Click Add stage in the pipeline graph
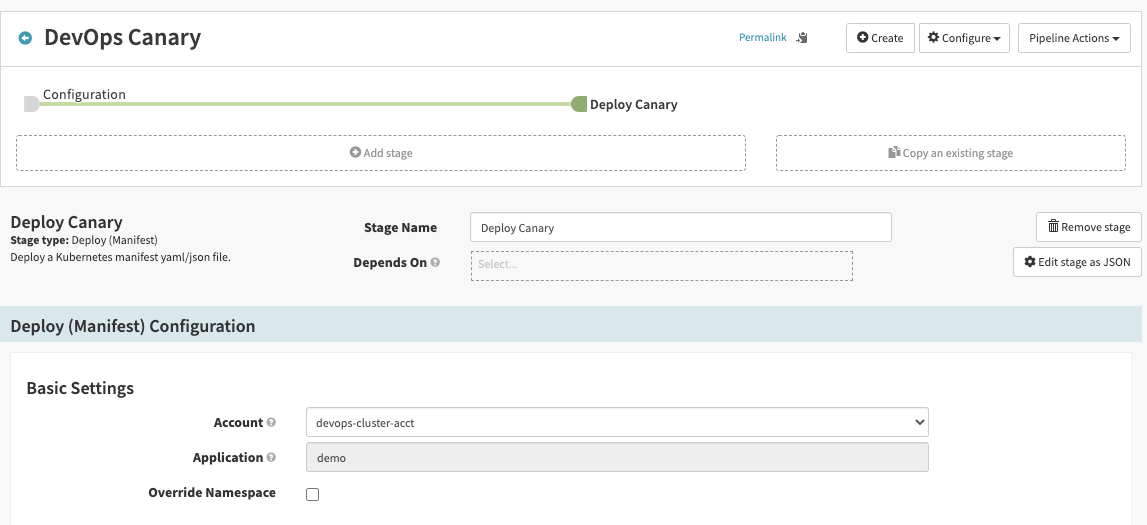Viewport: 1147px width, 525px height. coord(381,153)
